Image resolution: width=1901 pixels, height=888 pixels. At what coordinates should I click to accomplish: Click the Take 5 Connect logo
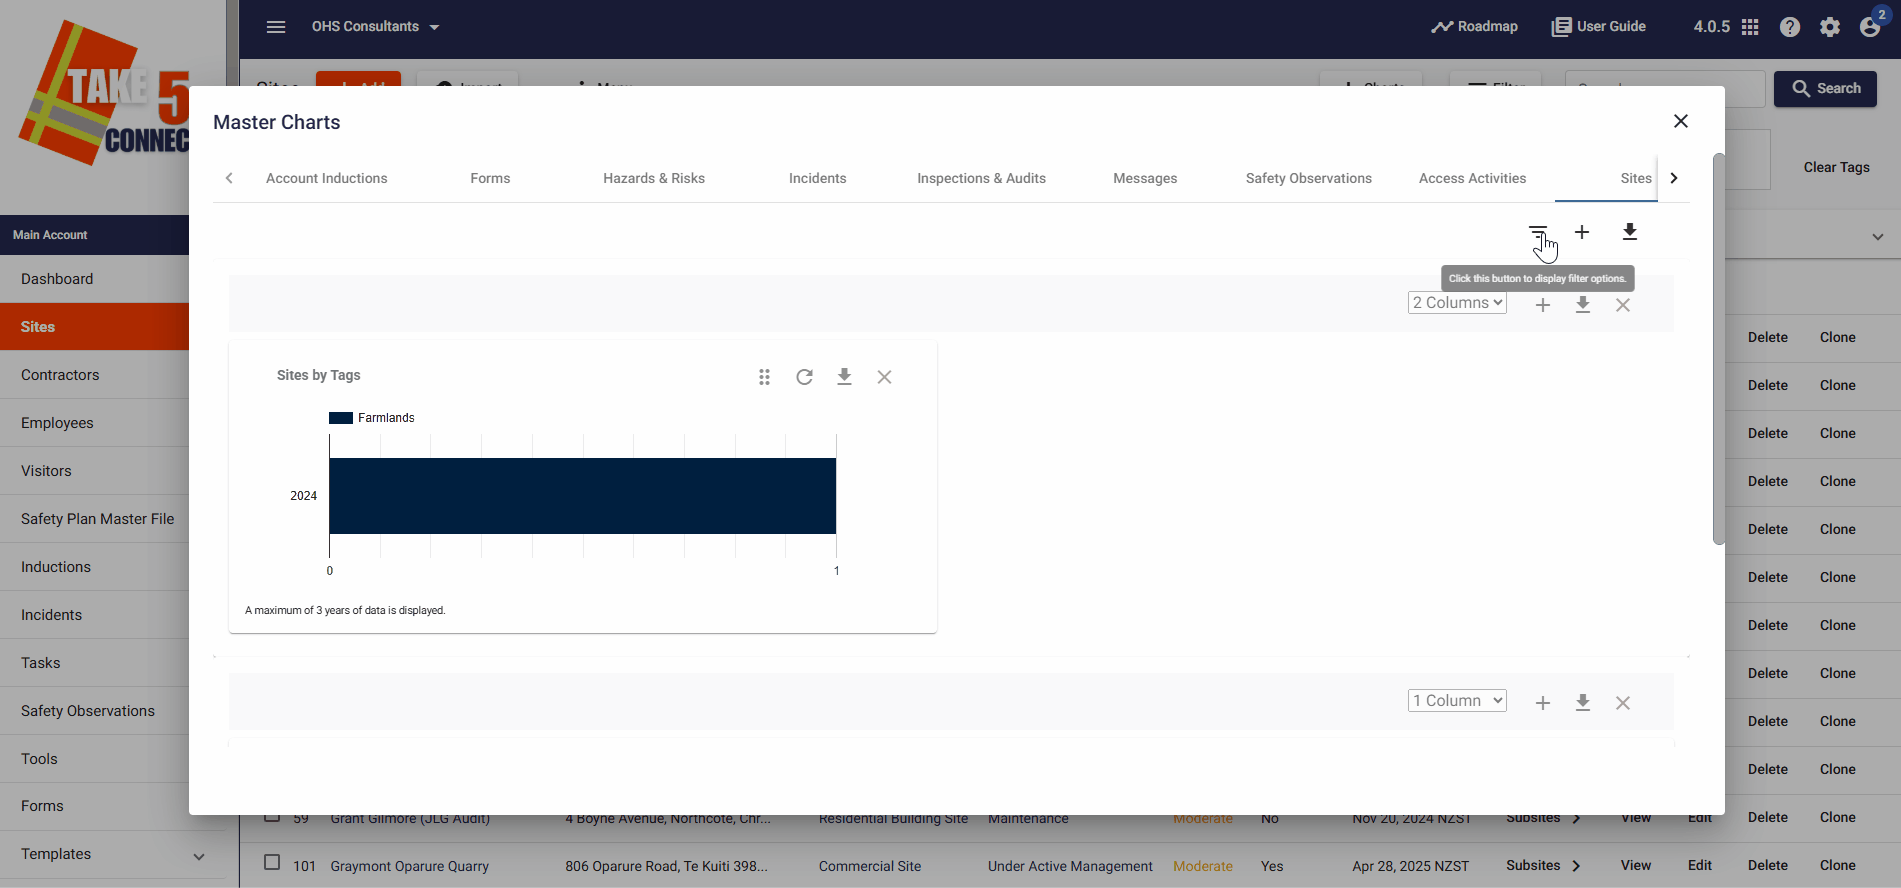coord(104,95)
